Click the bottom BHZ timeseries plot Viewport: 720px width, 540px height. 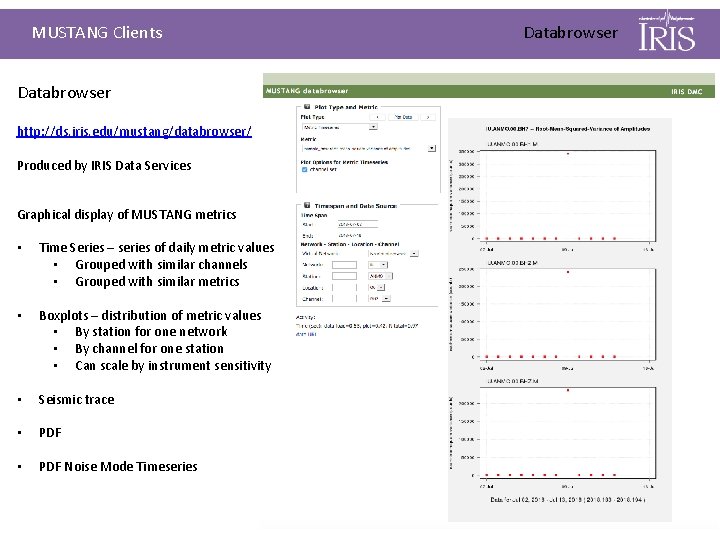568,432
